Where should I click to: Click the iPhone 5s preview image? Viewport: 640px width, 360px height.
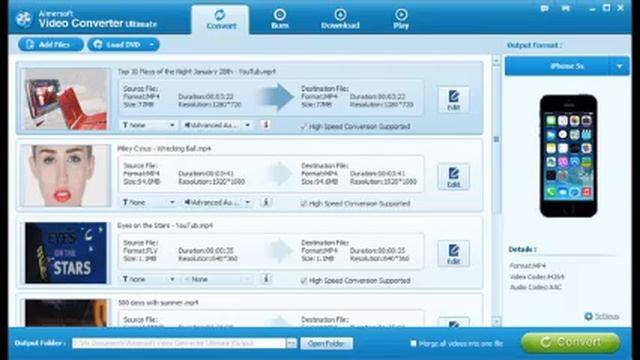pyautogui.click(x=568, y=156)
